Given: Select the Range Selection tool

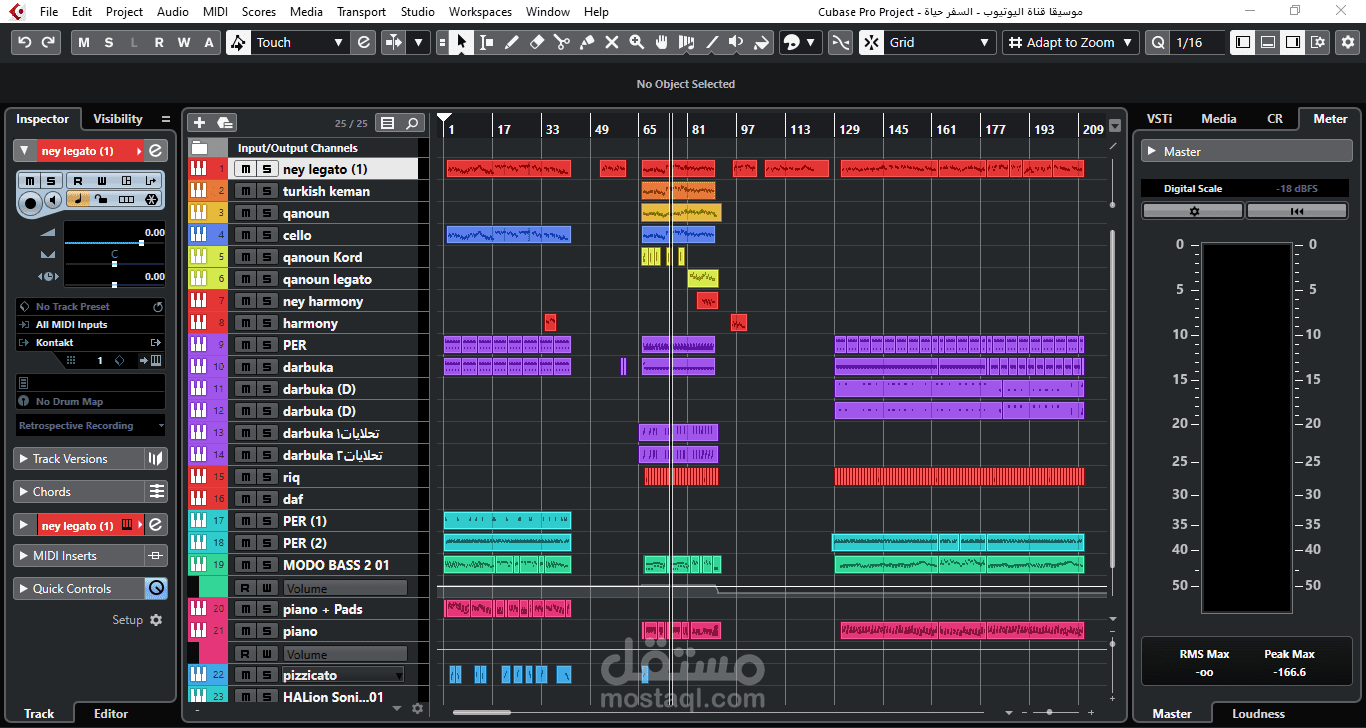Looking at the screenshot, I should [486, 42].
